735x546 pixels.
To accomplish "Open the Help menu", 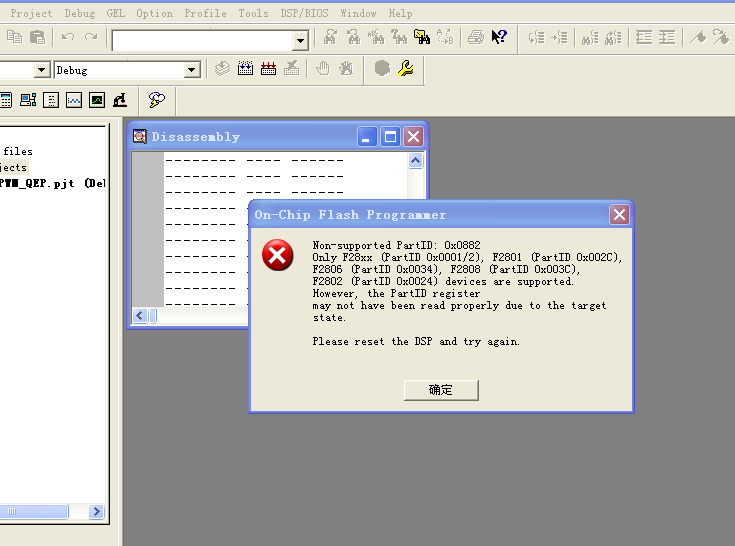I will point(400,14).
